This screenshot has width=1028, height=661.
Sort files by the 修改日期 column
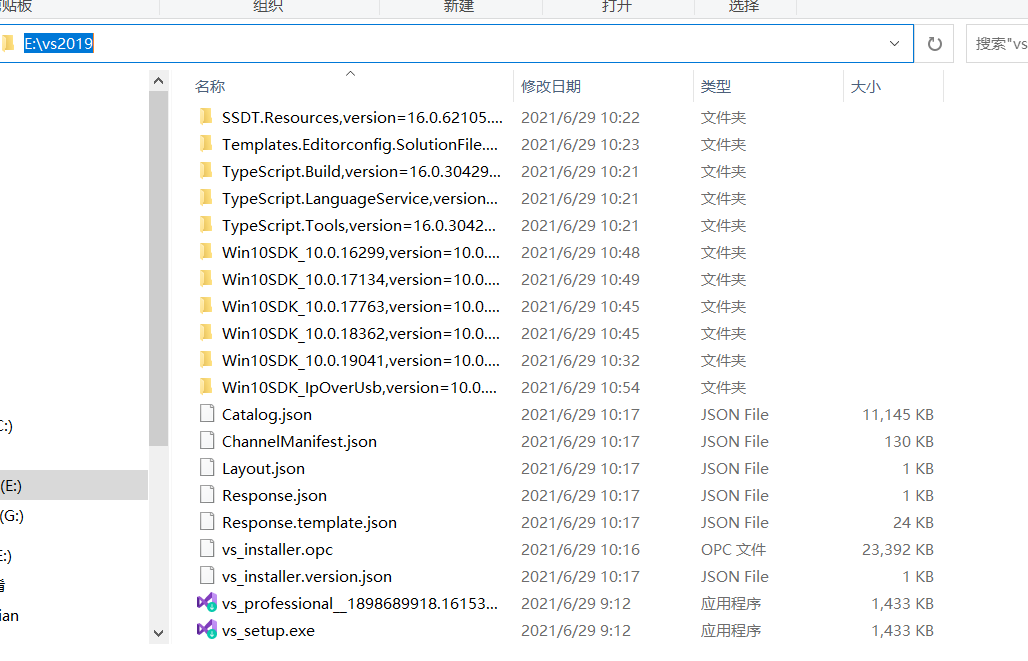(x=551, y=86)
